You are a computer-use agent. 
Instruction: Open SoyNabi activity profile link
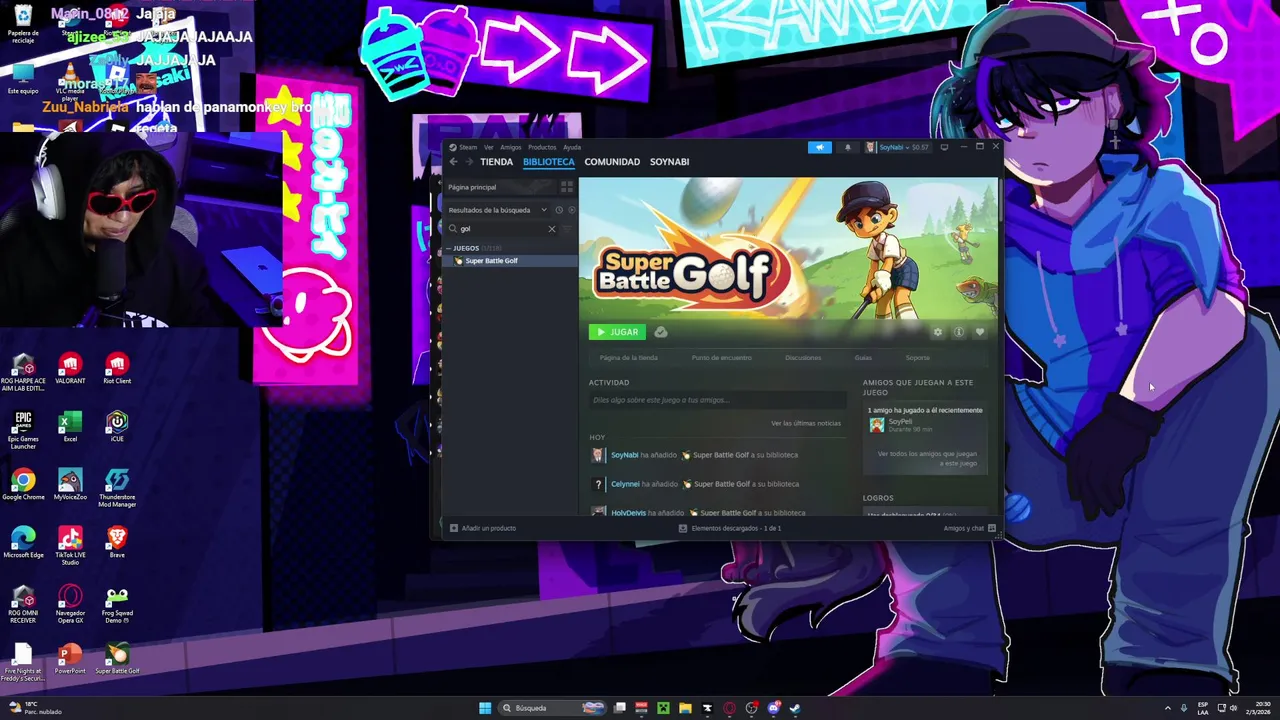coord(624,455)
